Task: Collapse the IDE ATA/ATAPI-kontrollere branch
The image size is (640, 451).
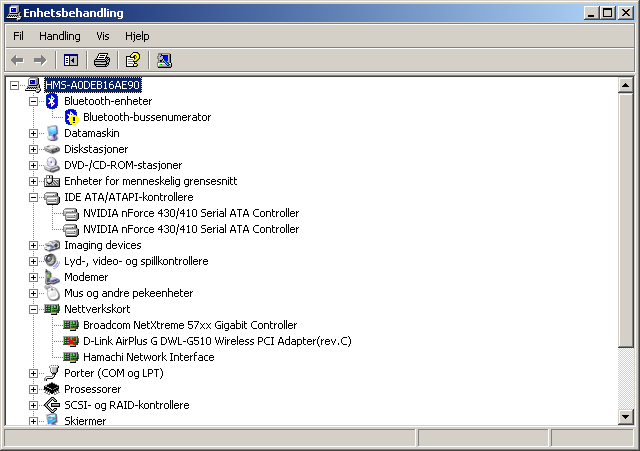Action: 33,197
